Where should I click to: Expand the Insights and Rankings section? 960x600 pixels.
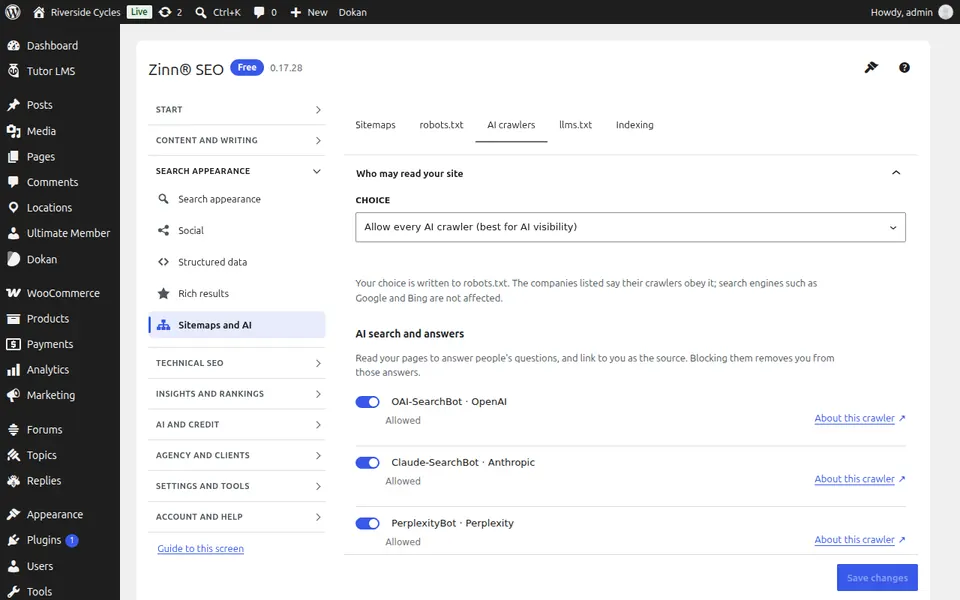237,394
